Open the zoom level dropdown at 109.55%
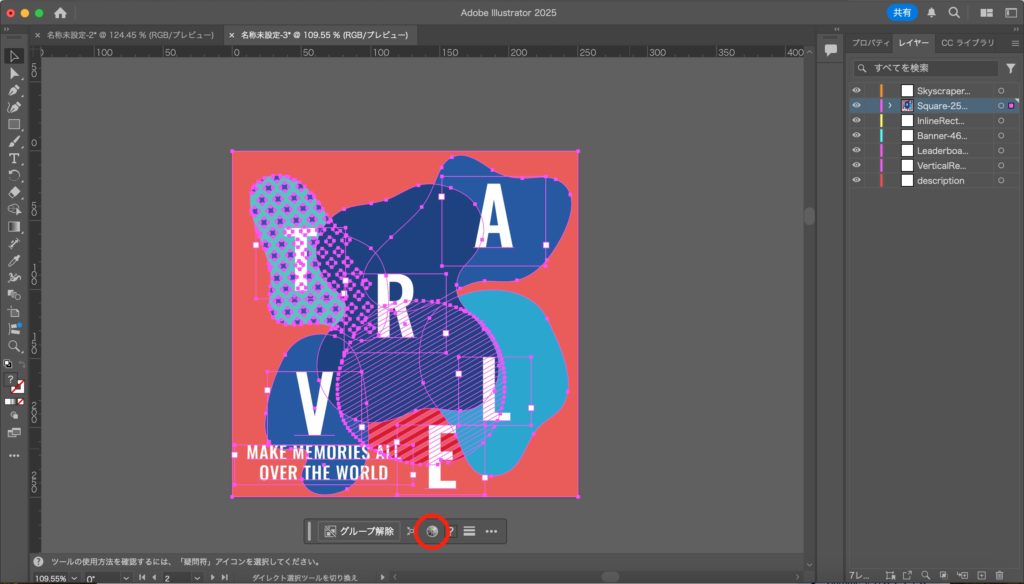 point(75,578)
